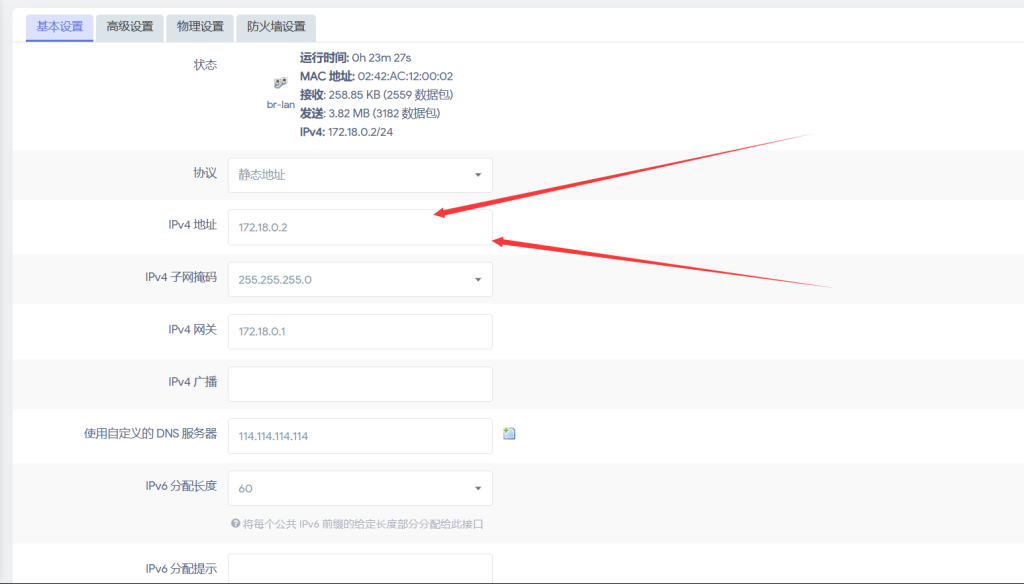Image resolution: width=1024 pixels, height=584 pixels.
Task: Switch to the 基本设置 tab
Action: (59, 27)
